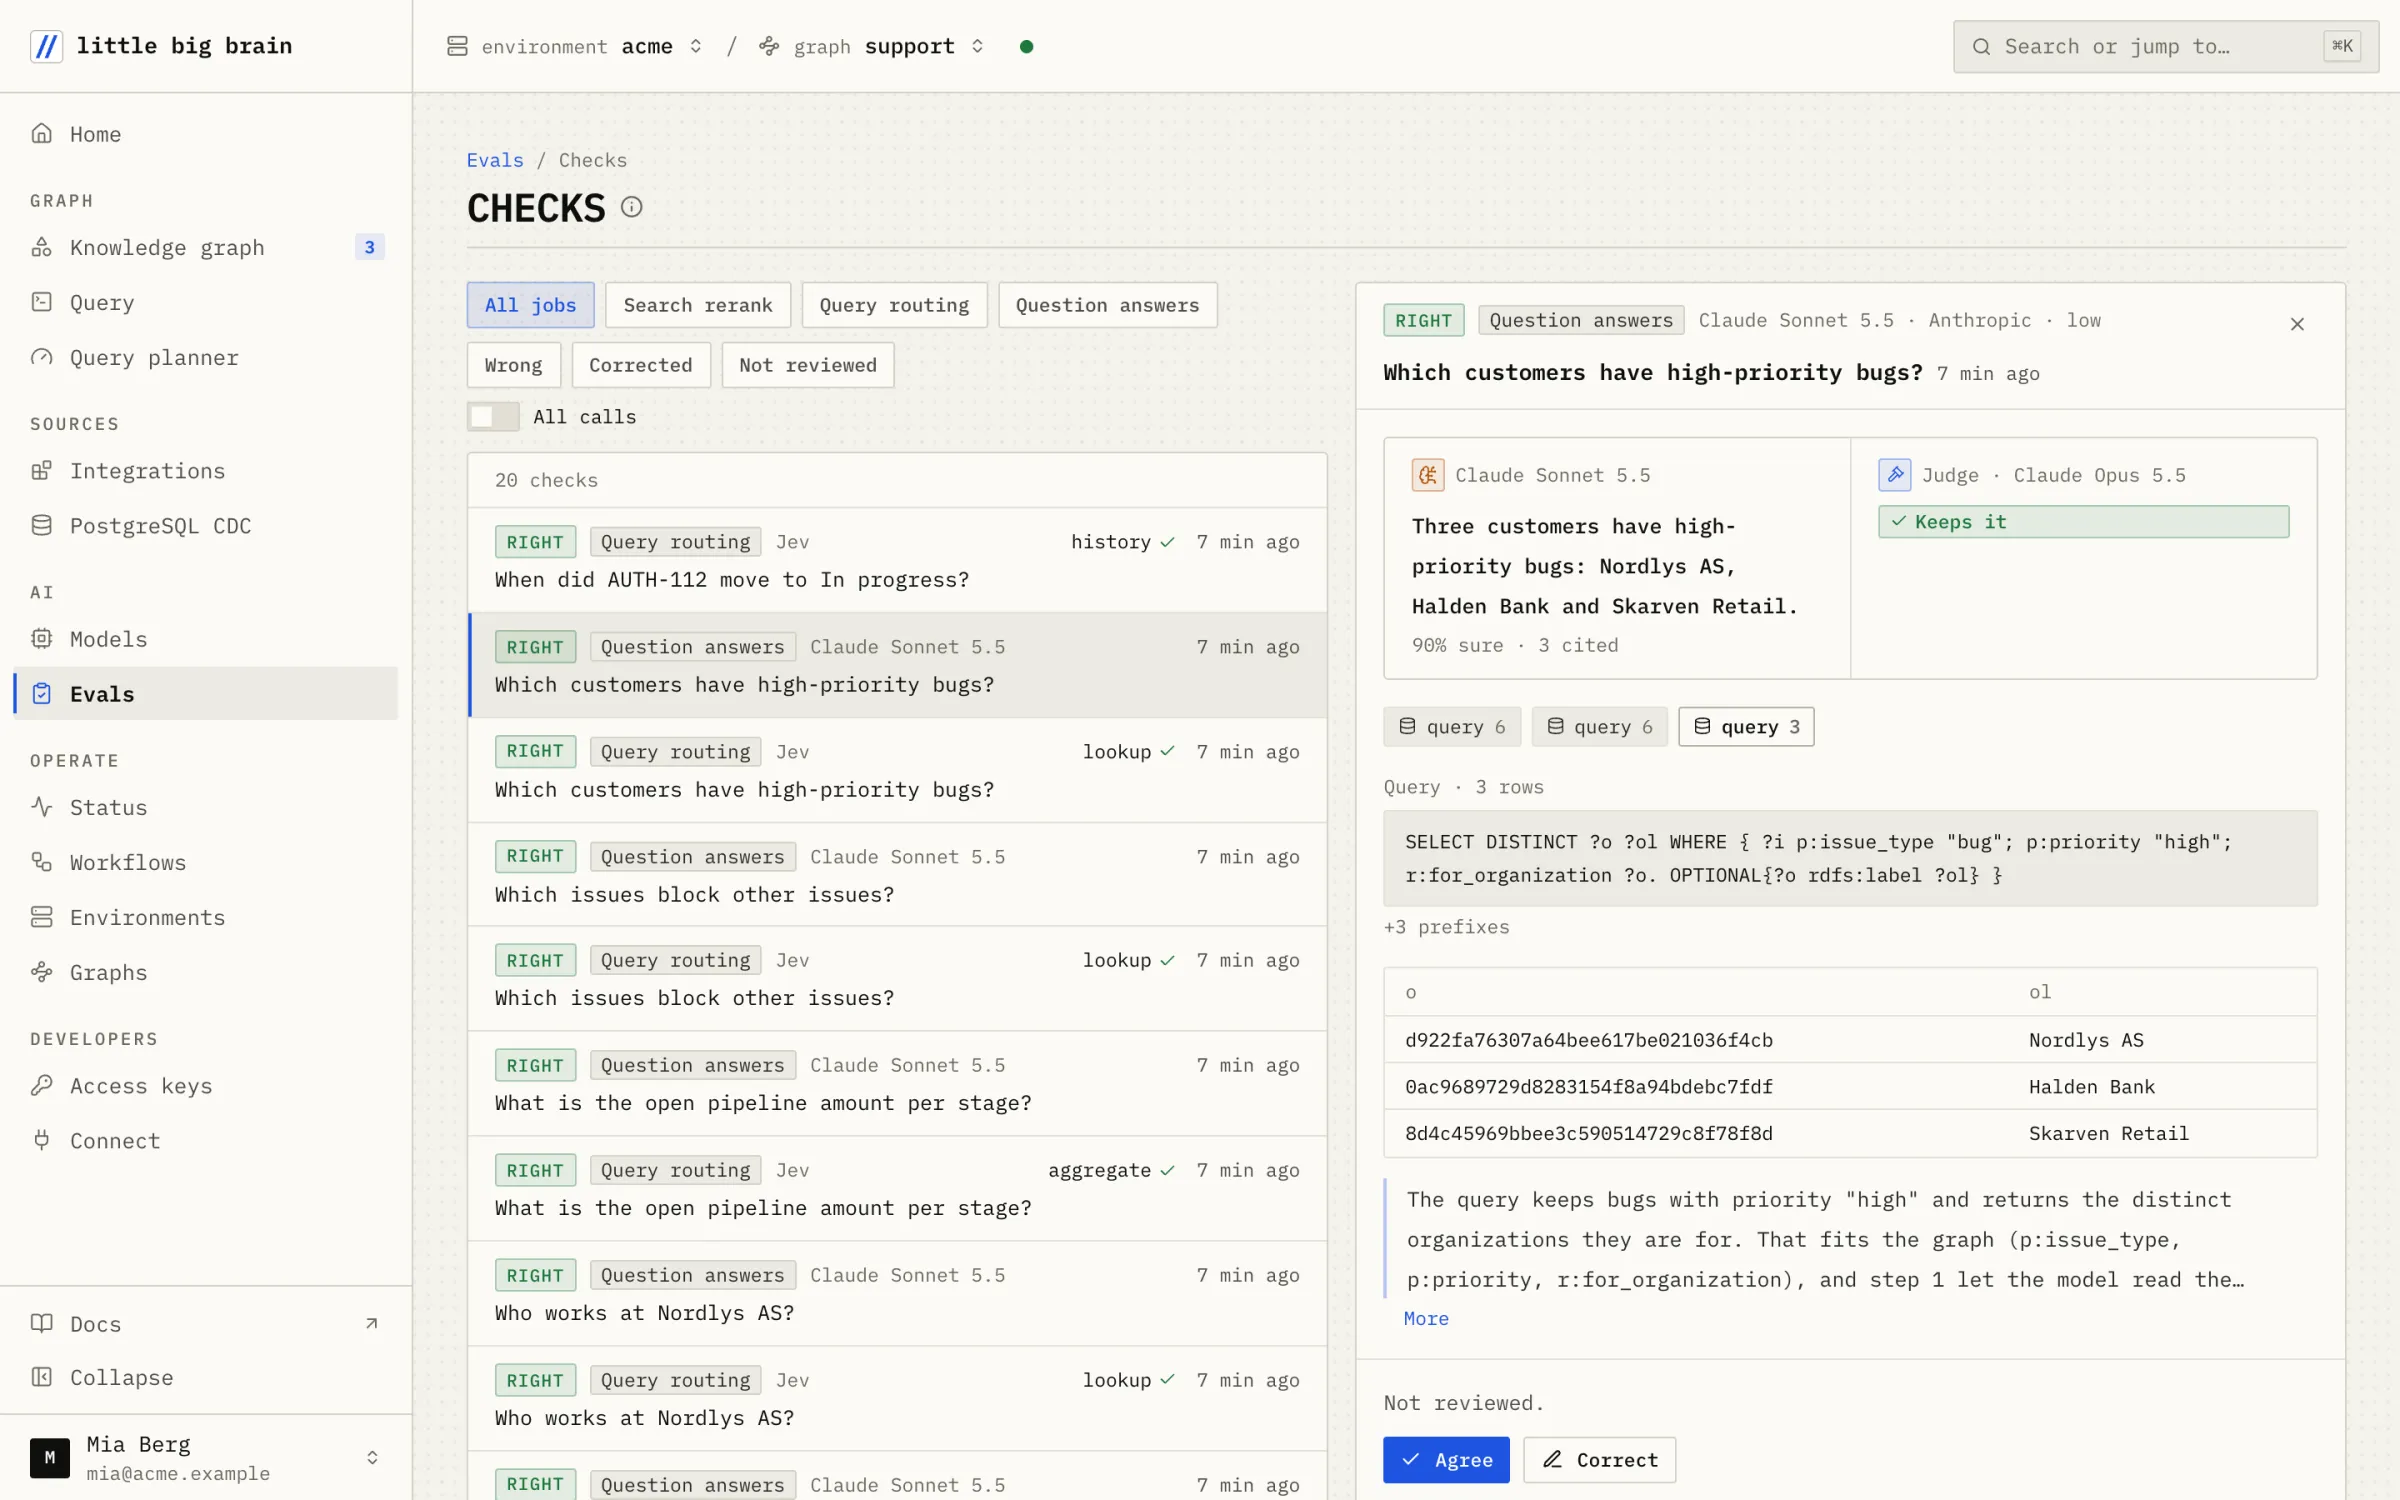Open Status under Operate
Screen dimensions: 2400x1500
click(x=205, y=807)
